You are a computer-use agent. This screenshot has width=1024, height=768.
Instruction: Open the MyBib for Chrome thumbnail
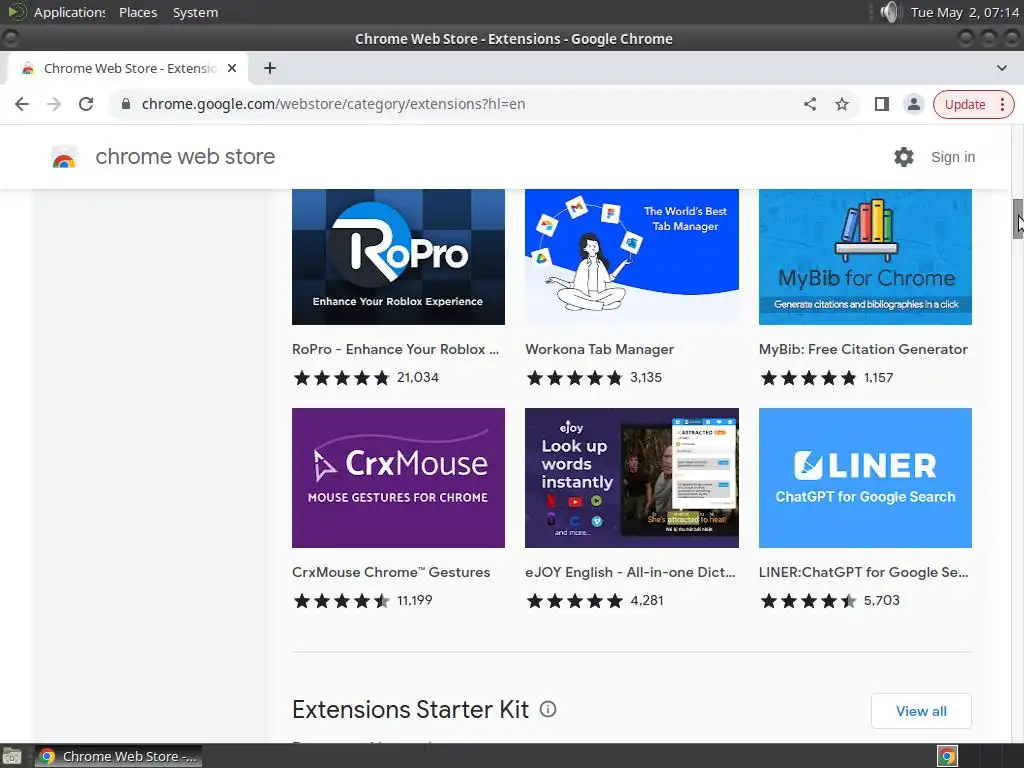865,257
